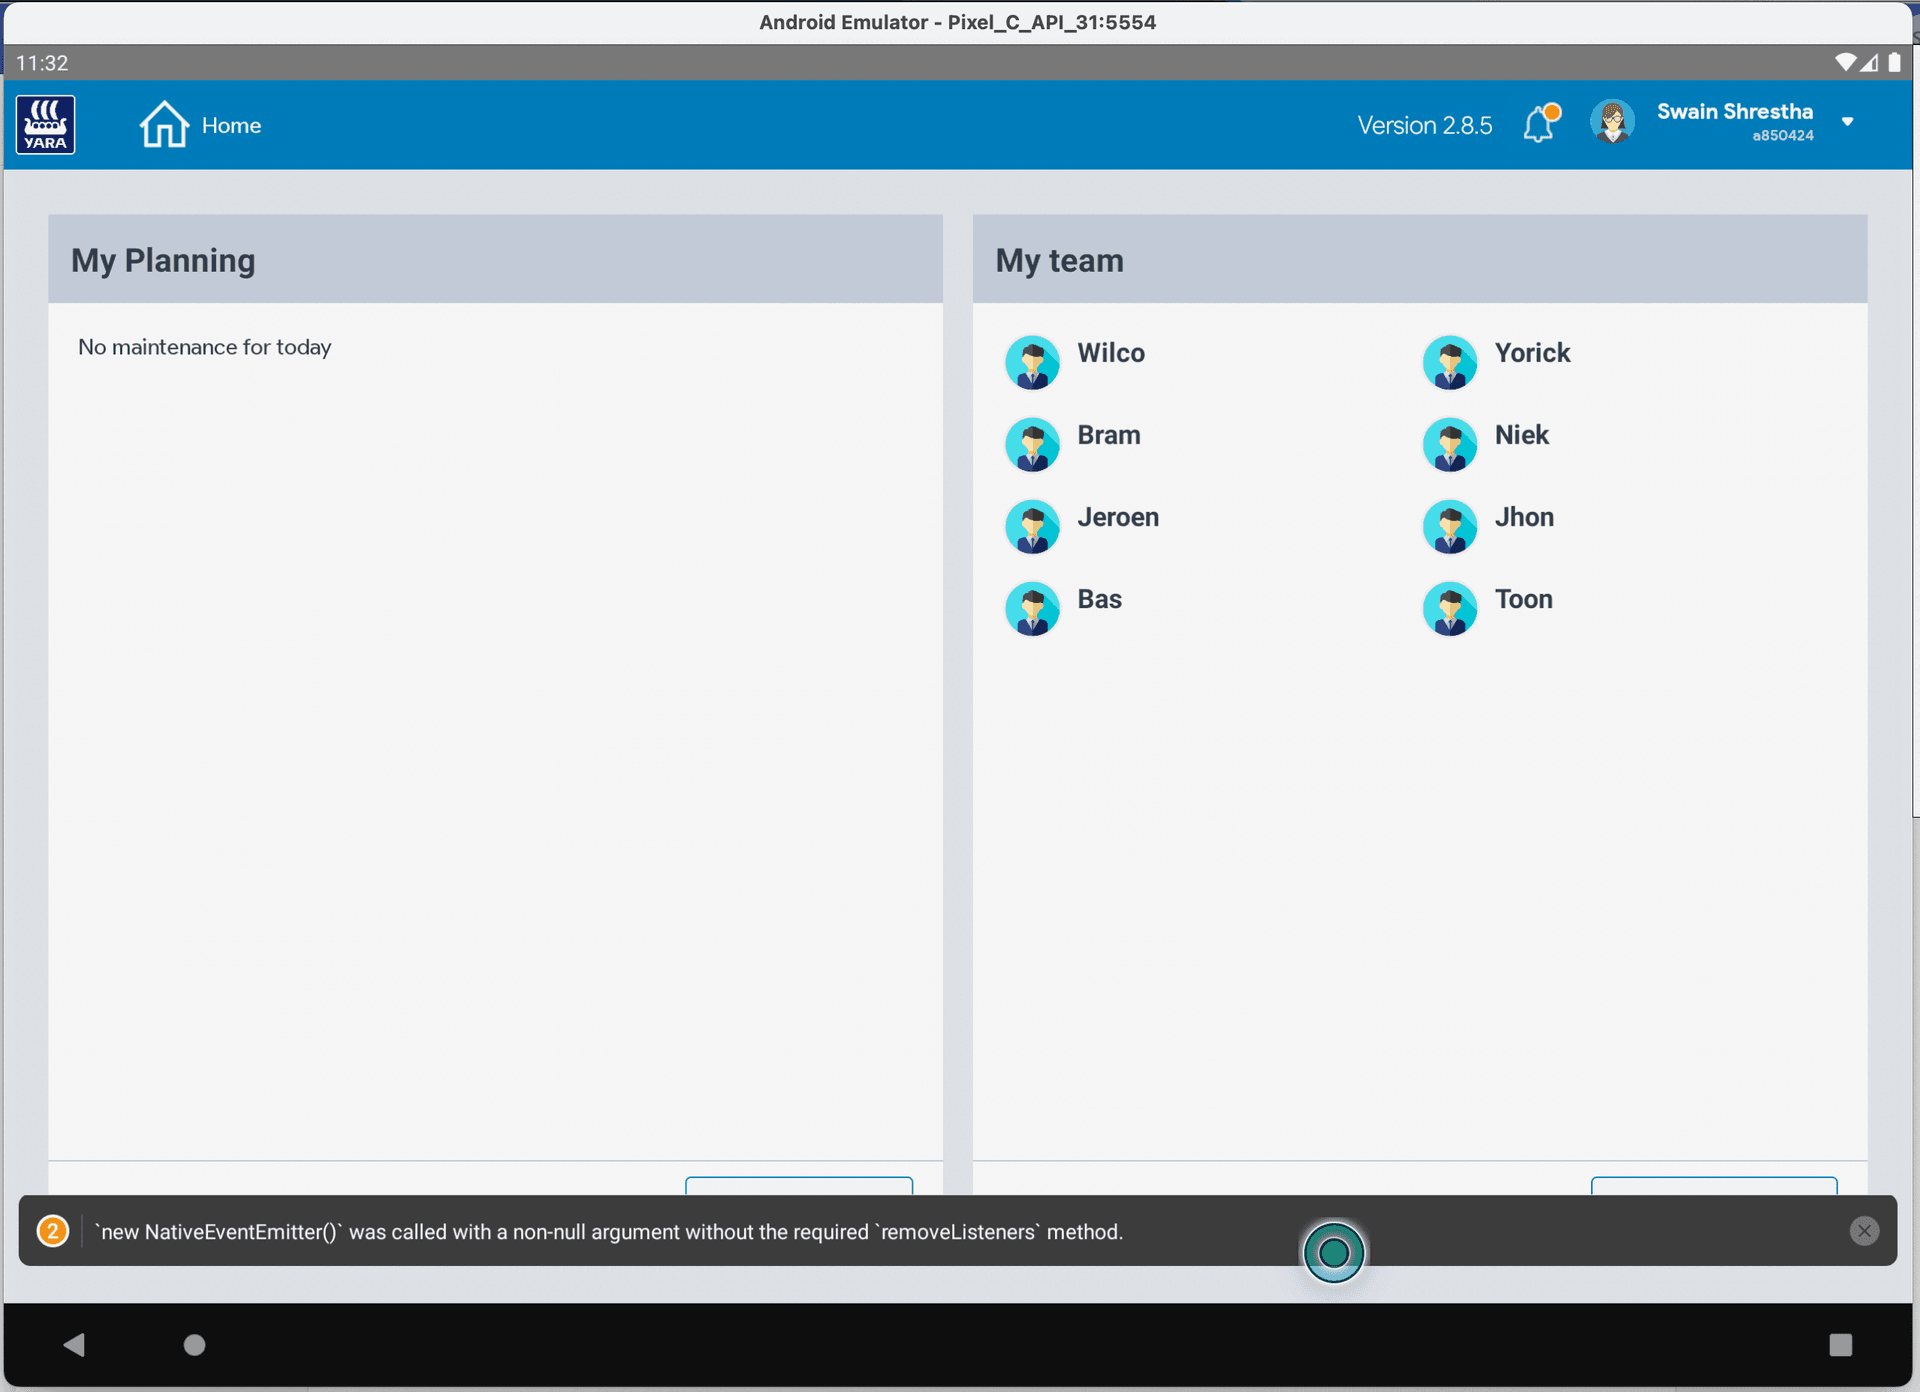Click Swain Shrestha's profile avatar
1920x1392 pixels.
coord(1612,123)
